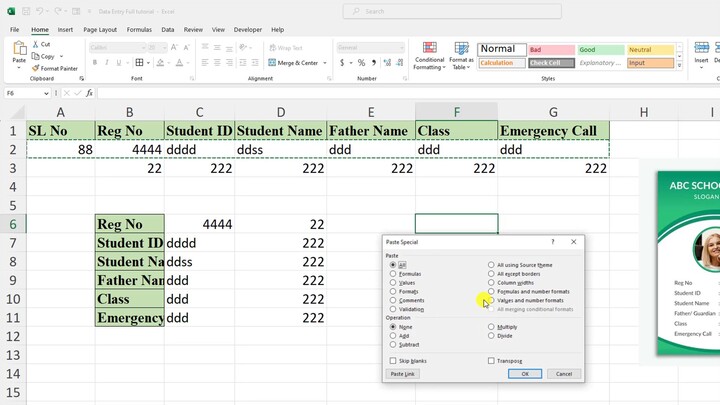Click Increase Decimal icon
This screenshot has width=720, height=405.
click(387, 62)
